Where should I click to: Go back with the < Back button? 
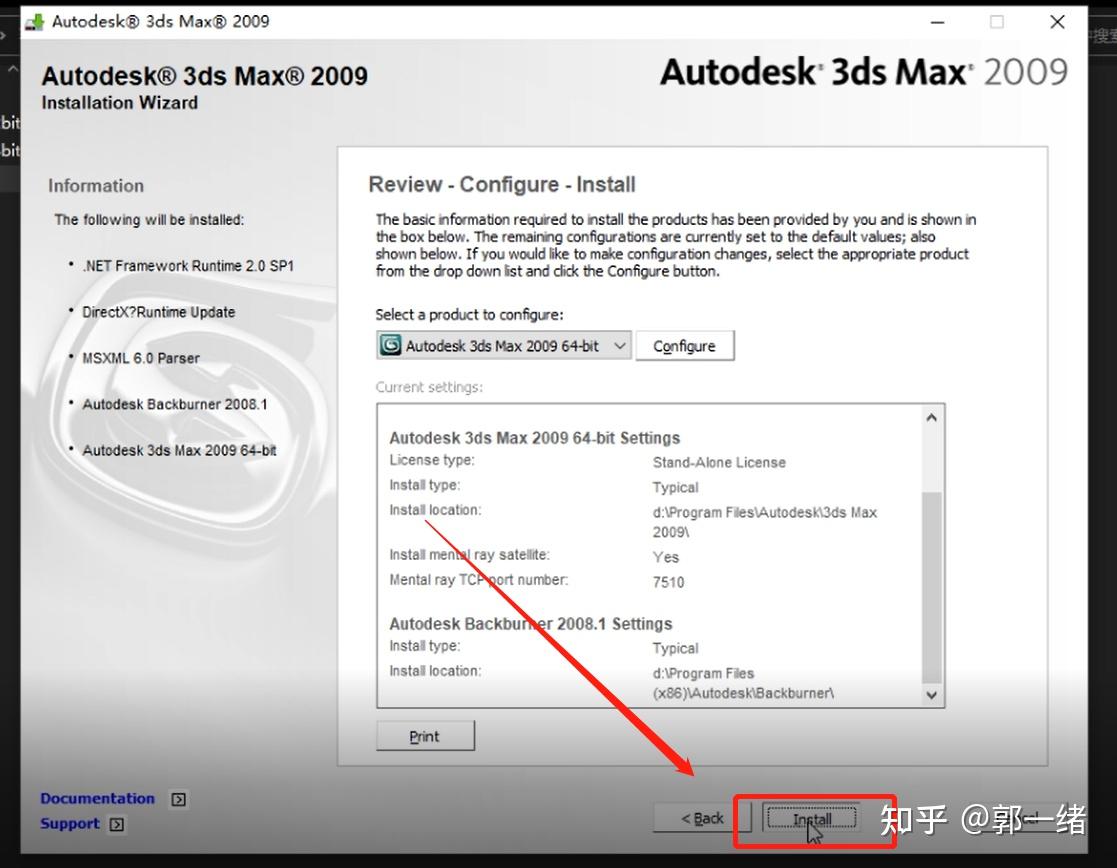click(702, 818)
